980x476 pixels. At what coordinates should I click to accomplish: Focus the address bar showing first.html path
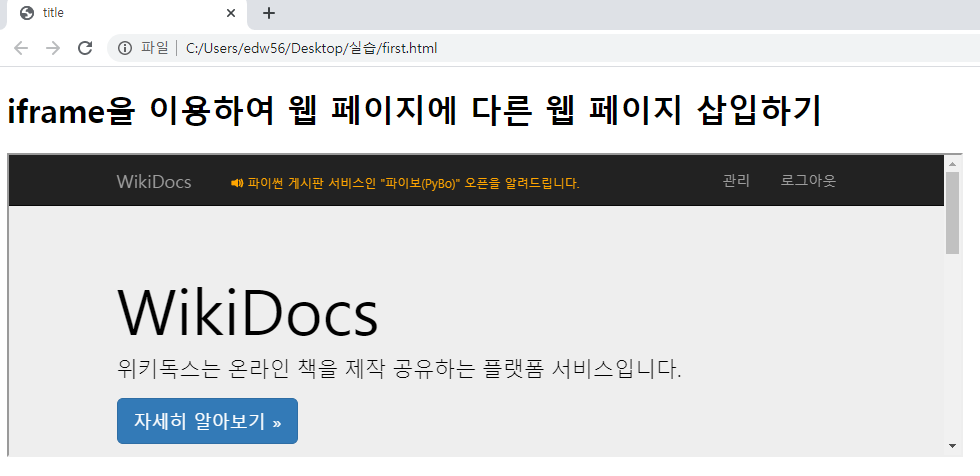pyautogui.click(x=544, y=48)
